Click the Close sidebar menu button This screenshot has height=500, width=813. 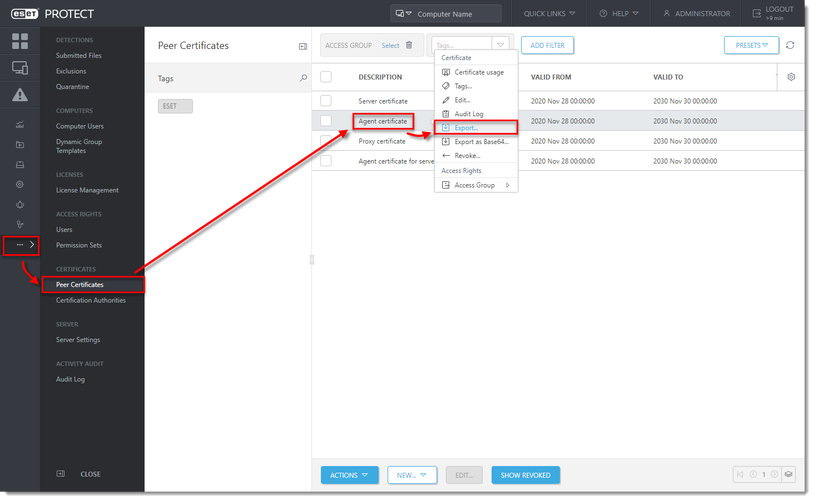click(x=90, y=474)
